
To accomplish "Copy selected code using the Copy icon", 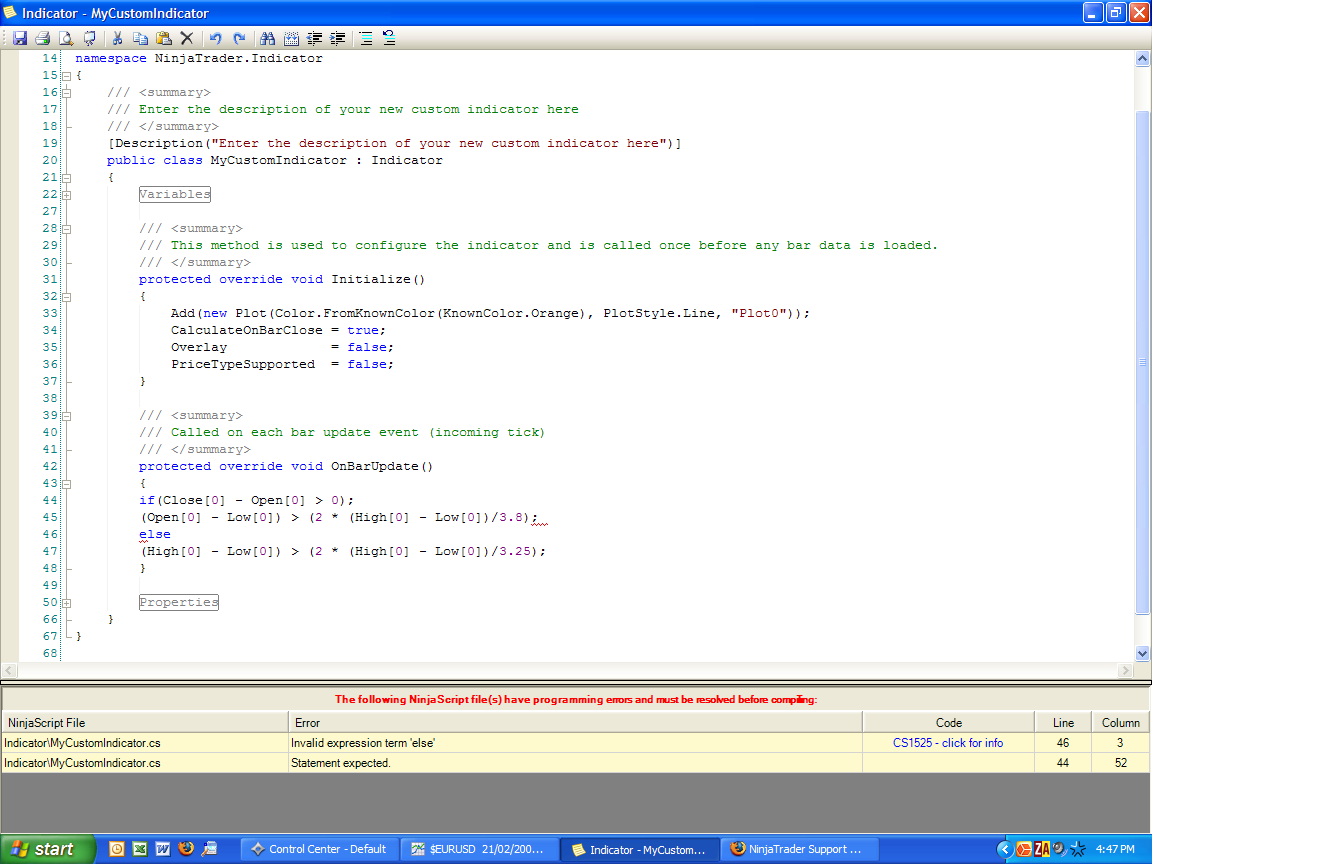I will [x=140, y=38].
